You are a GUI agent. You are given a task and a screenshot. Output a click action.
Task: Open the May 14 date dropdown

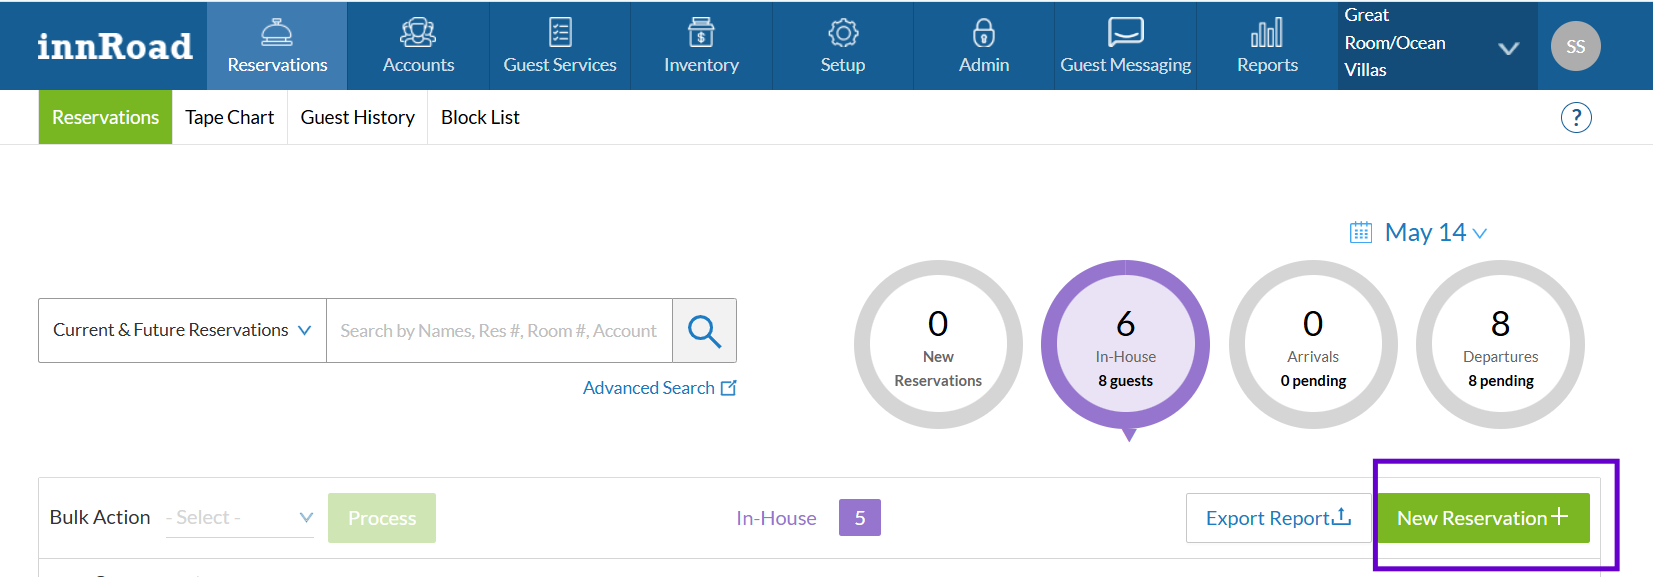(x=1435, y=233)
